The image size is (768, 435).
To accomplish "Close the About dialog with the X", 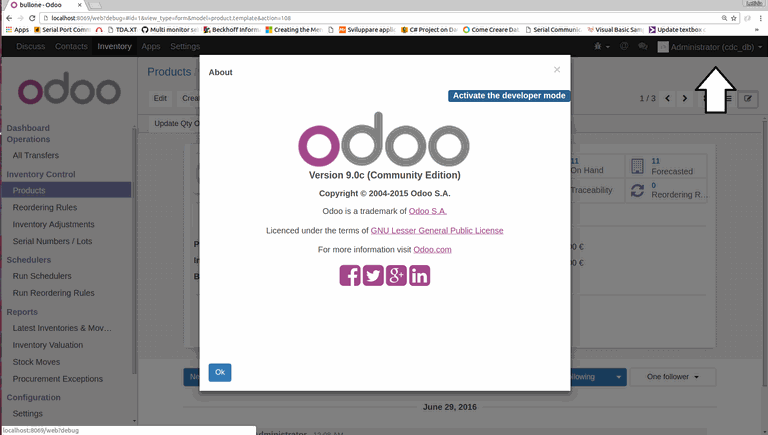I will (557, 70).
